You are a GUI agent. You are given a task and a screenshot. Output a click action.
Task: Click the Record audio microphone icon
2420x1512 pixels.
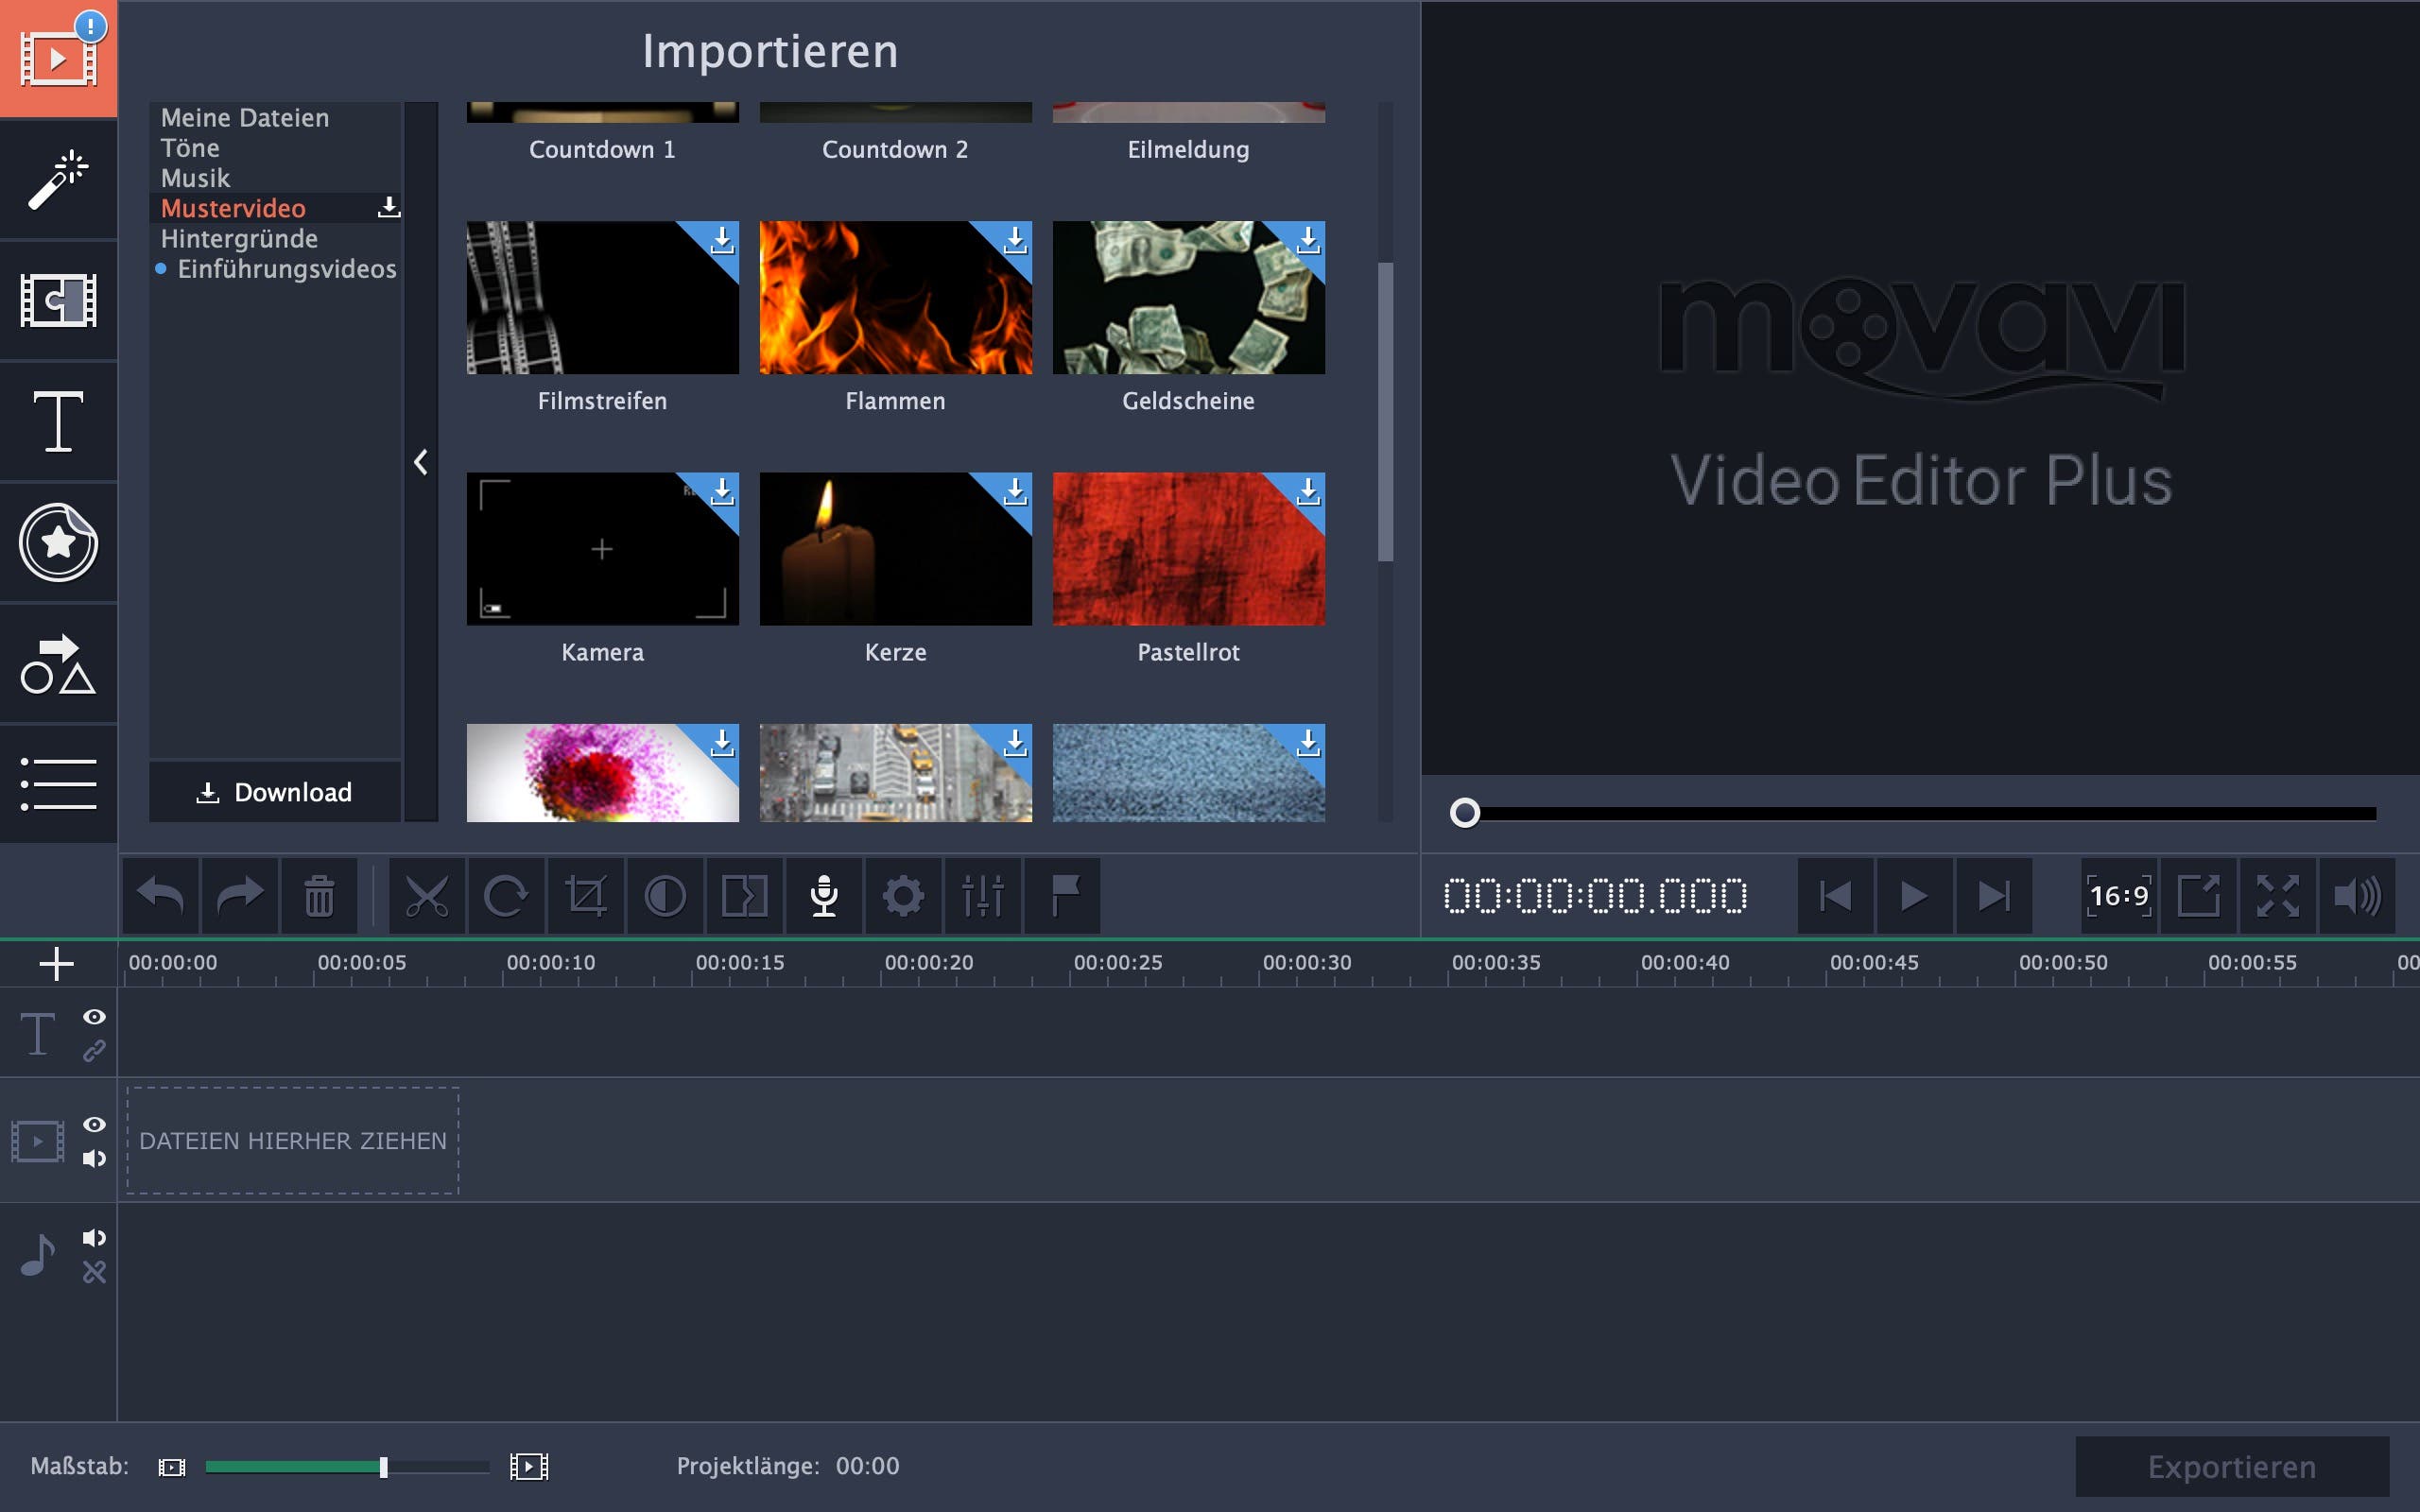[823, 895]
